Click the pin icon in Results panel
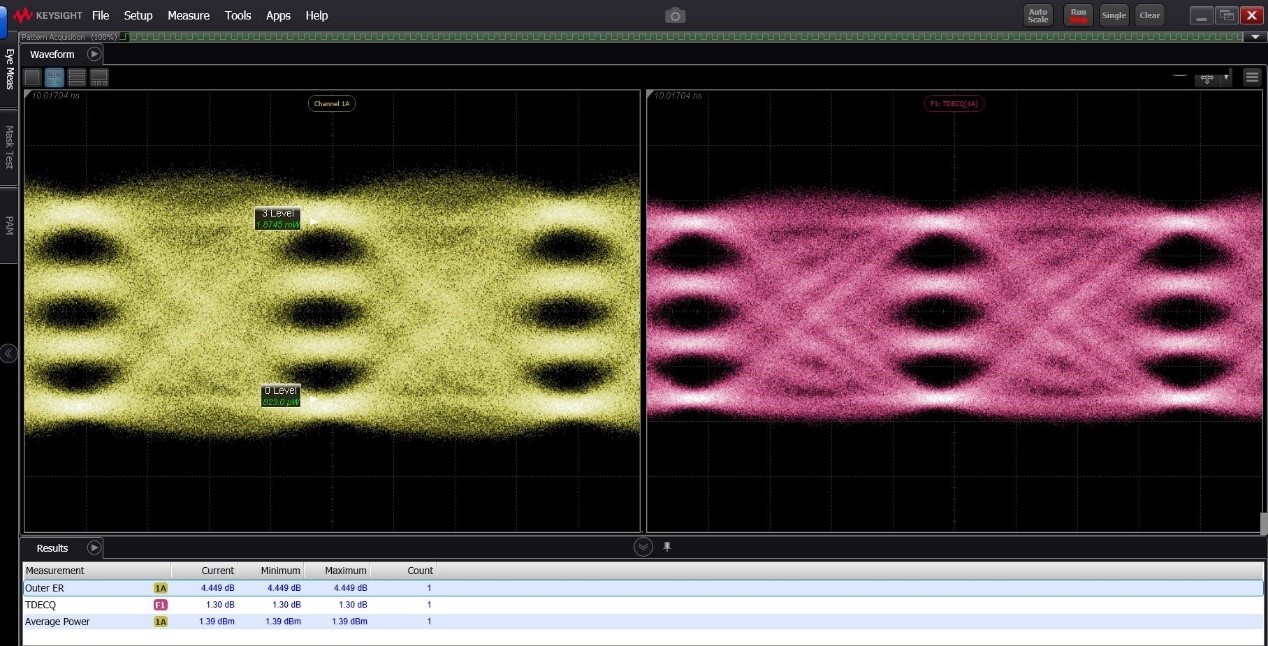The image size is (1268, 646). (x=667, y=547)
